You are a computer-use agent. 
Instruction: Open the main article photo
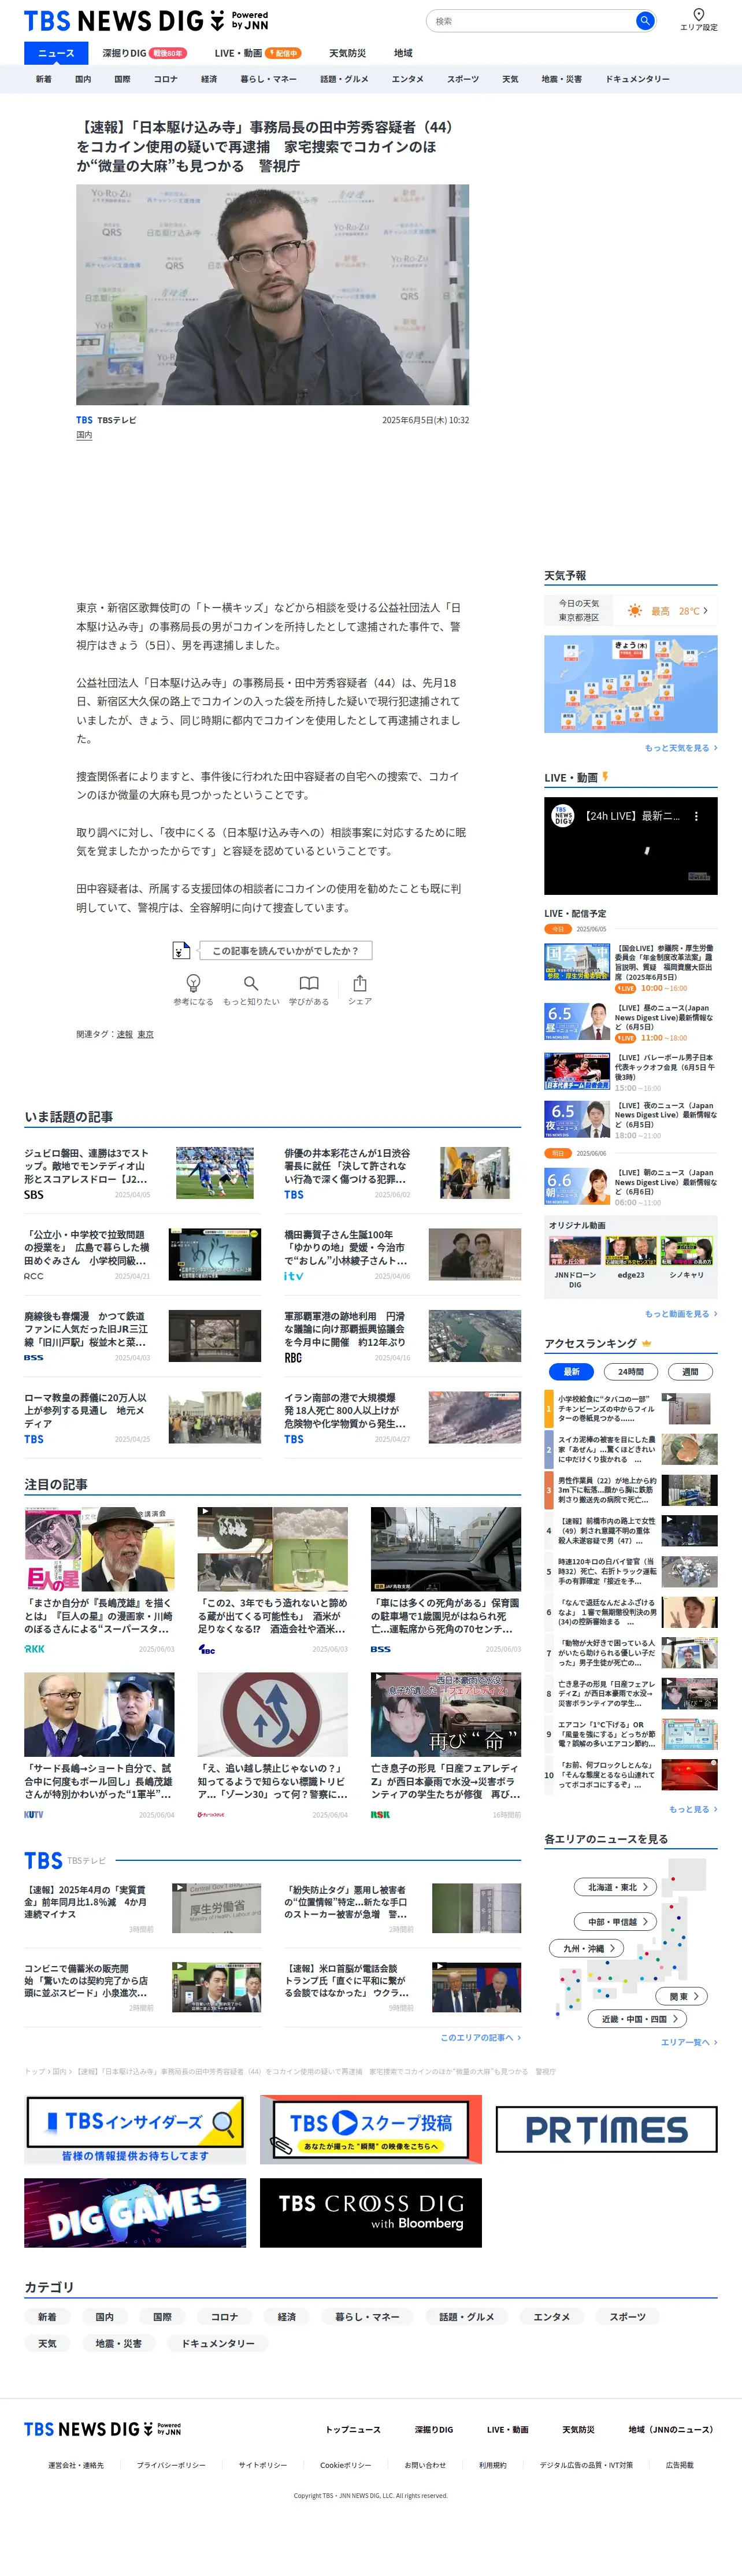click(272, 294)
